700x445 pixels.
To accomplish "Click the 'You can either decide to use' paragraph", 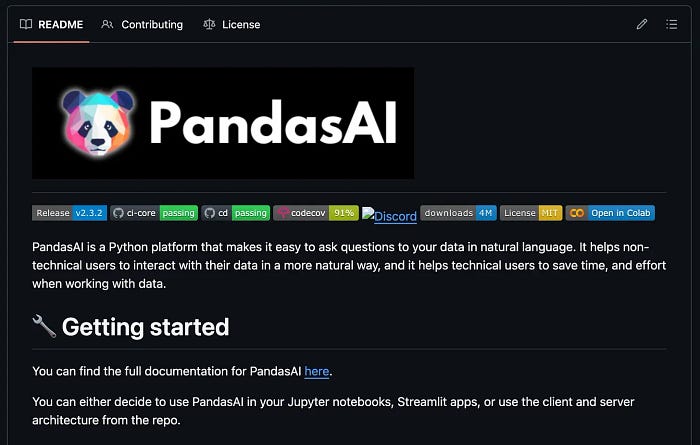I will [333, 411].
